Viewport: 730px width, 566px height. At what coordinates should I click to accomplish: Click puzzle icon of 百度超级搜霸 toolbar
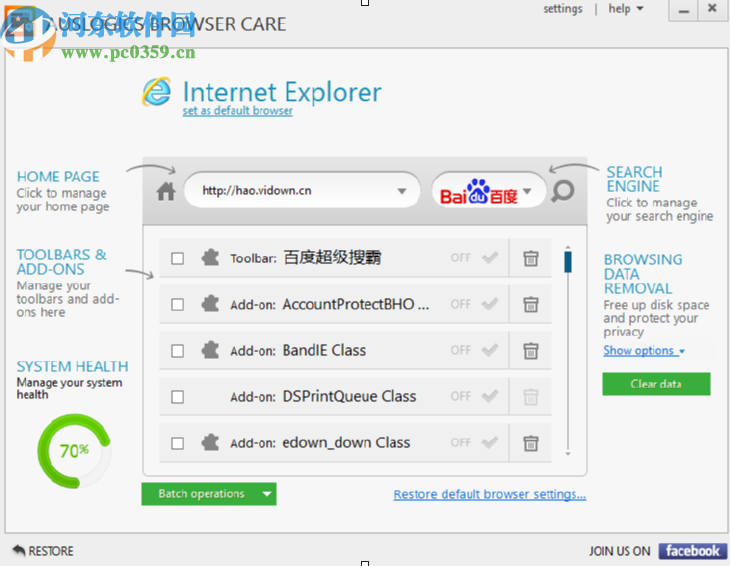click(x=210, y=257)
